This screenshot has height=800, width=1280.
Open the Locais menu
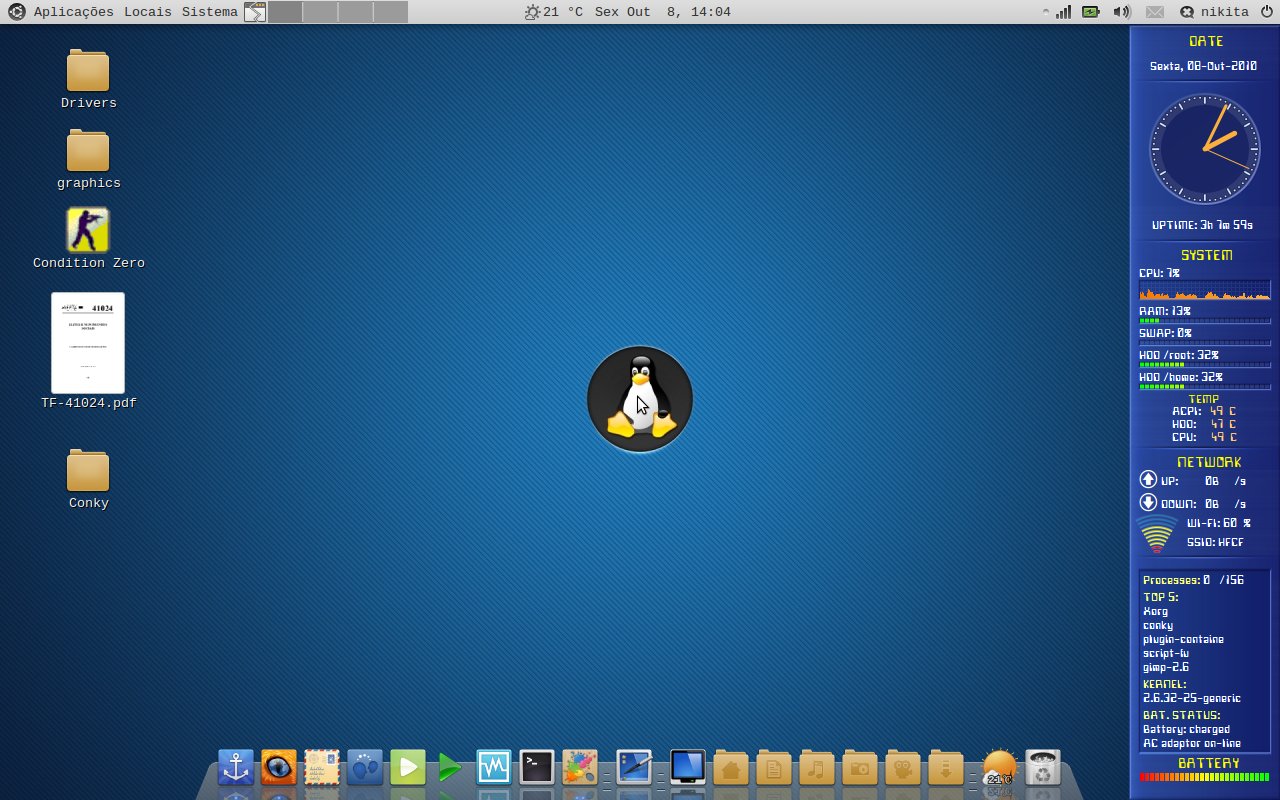(x=148, y=12)
